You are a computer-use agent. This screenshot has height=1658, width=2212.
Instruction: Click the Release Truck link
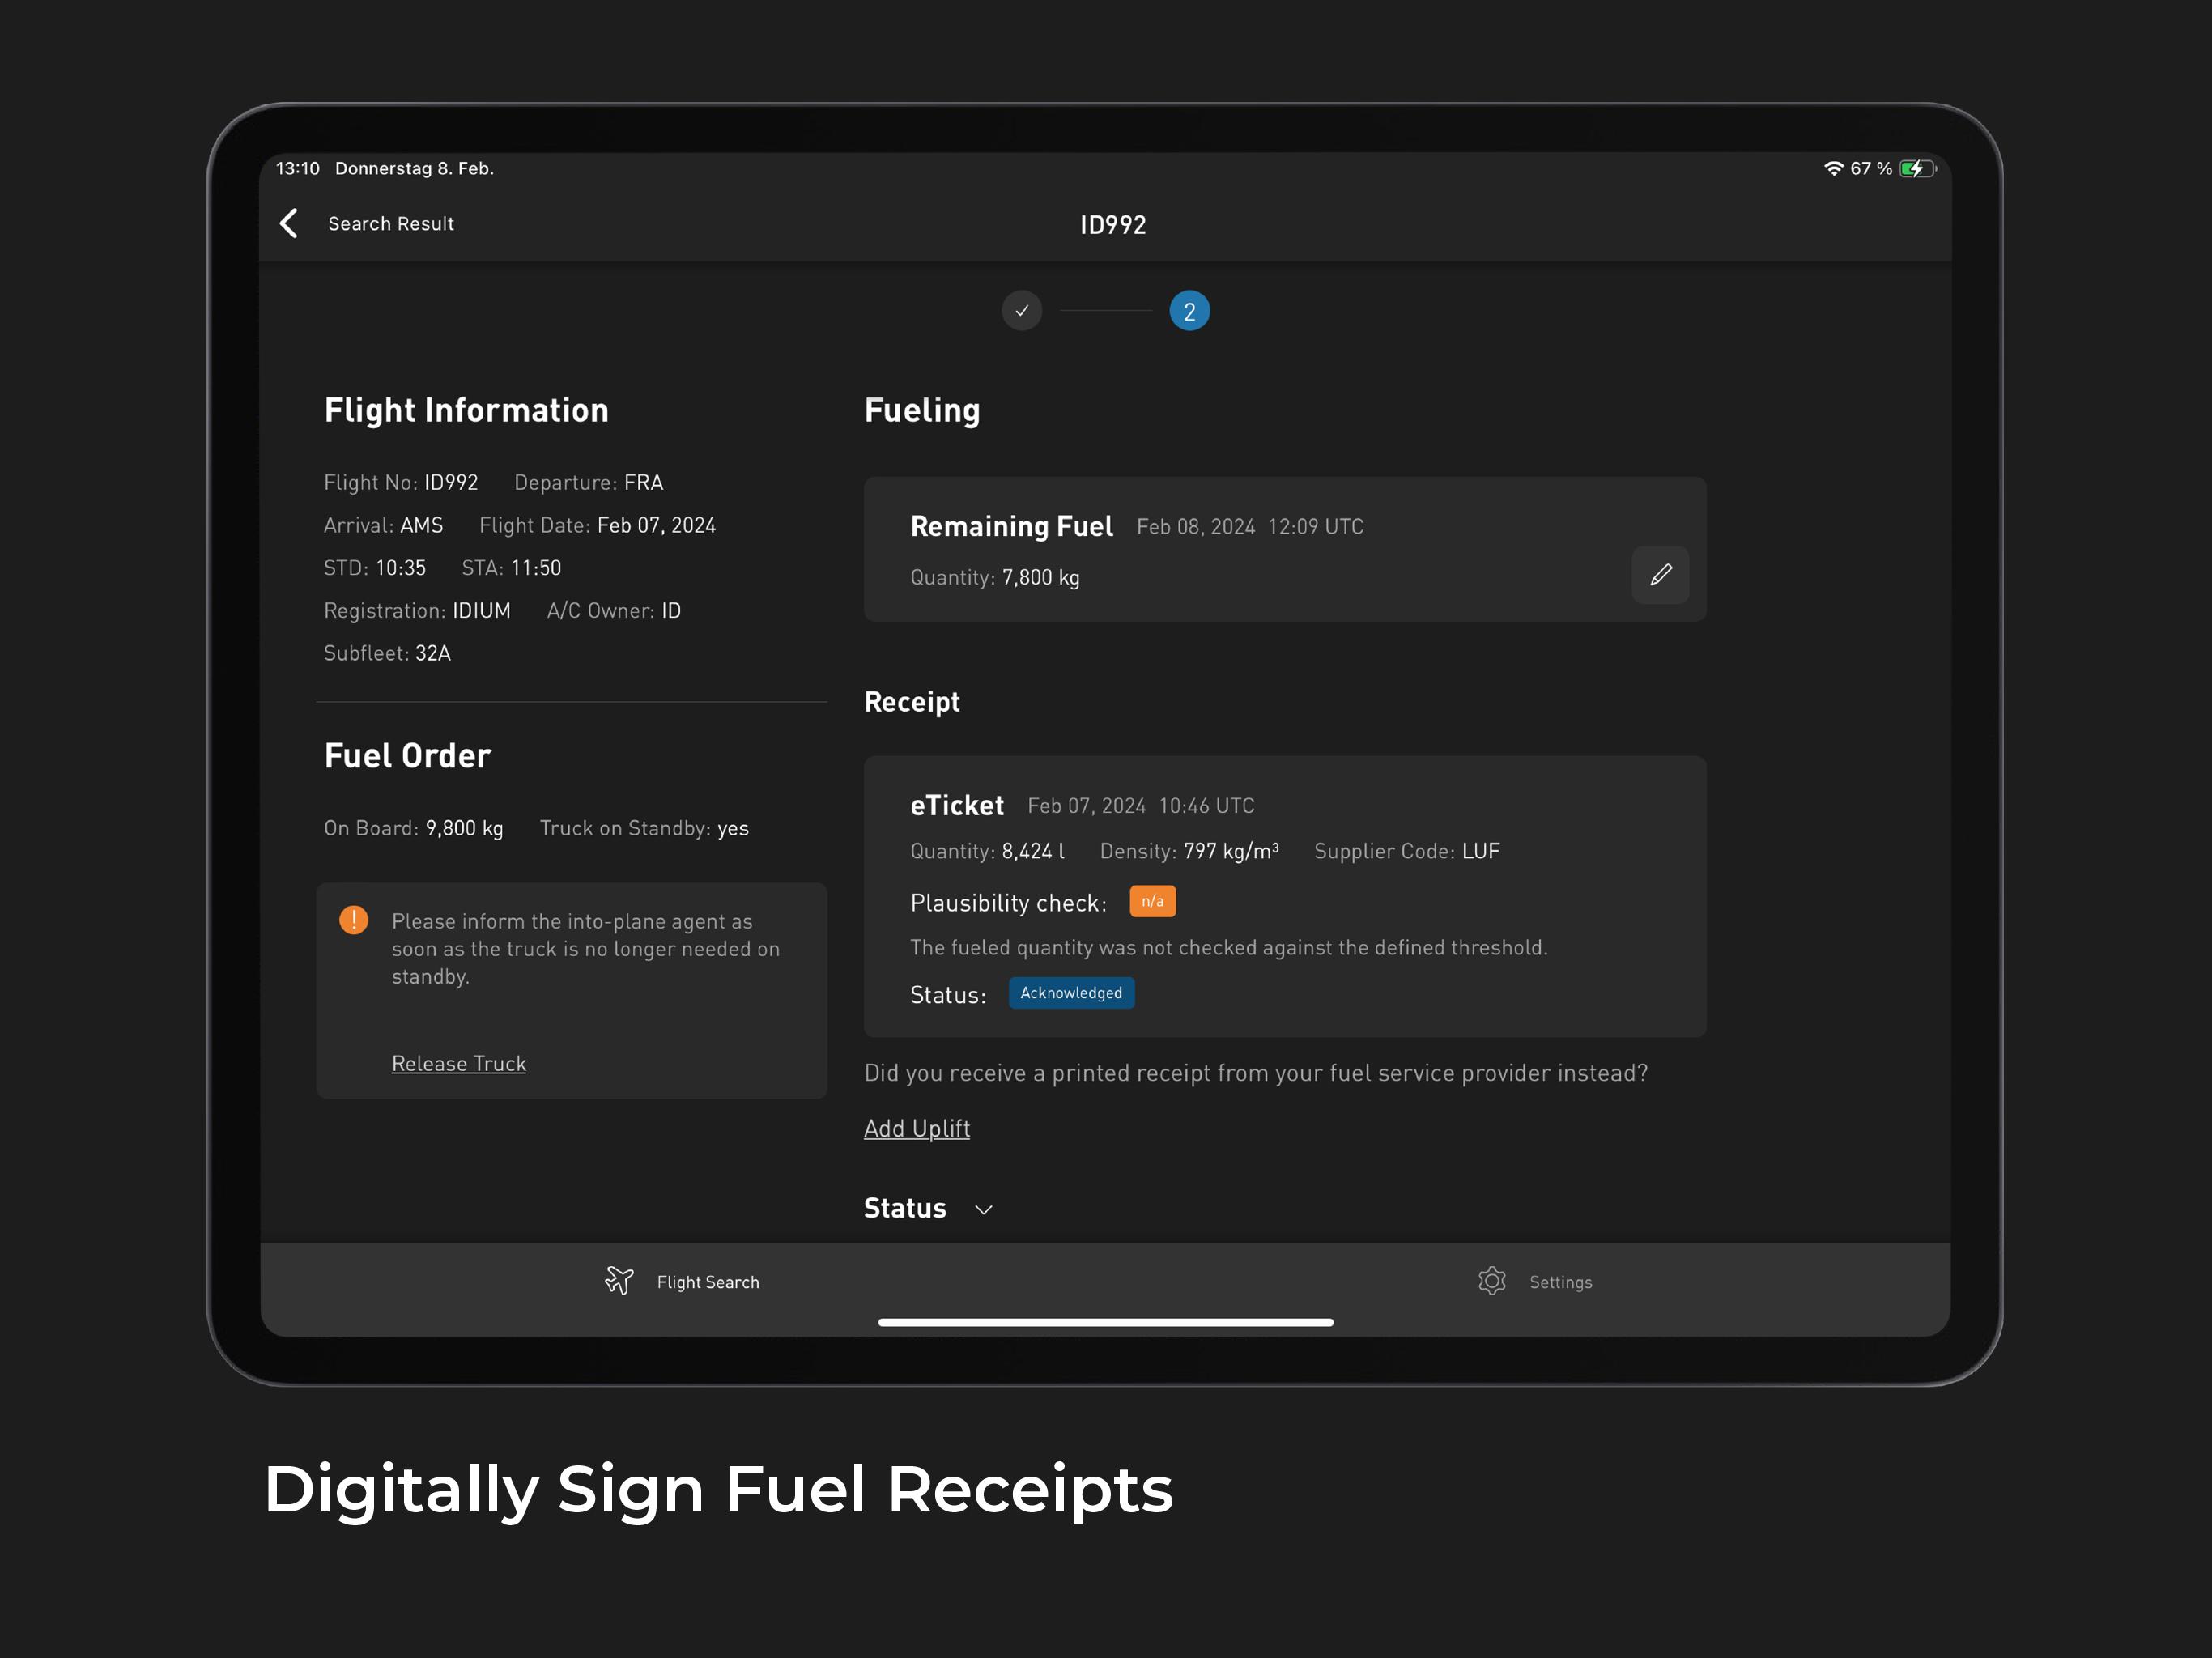coord(459,1063)
